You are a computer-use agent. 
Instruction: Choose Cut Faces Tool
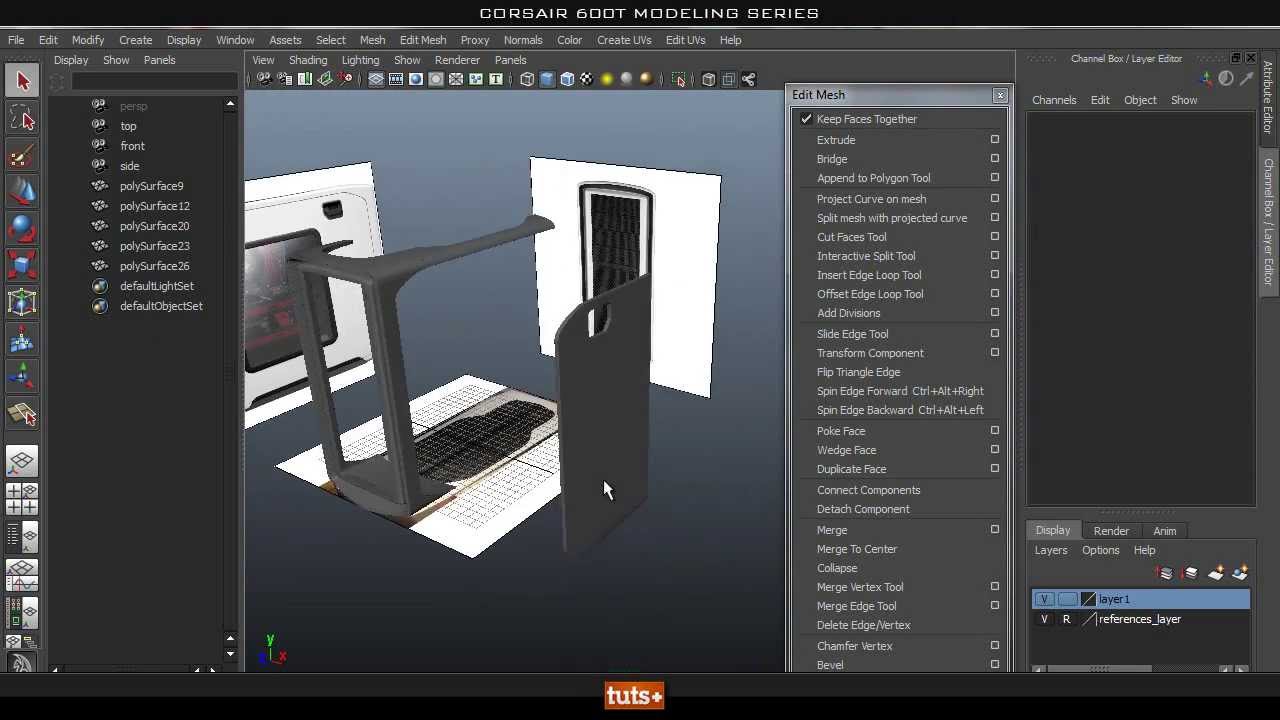click(x=852, y=237)
